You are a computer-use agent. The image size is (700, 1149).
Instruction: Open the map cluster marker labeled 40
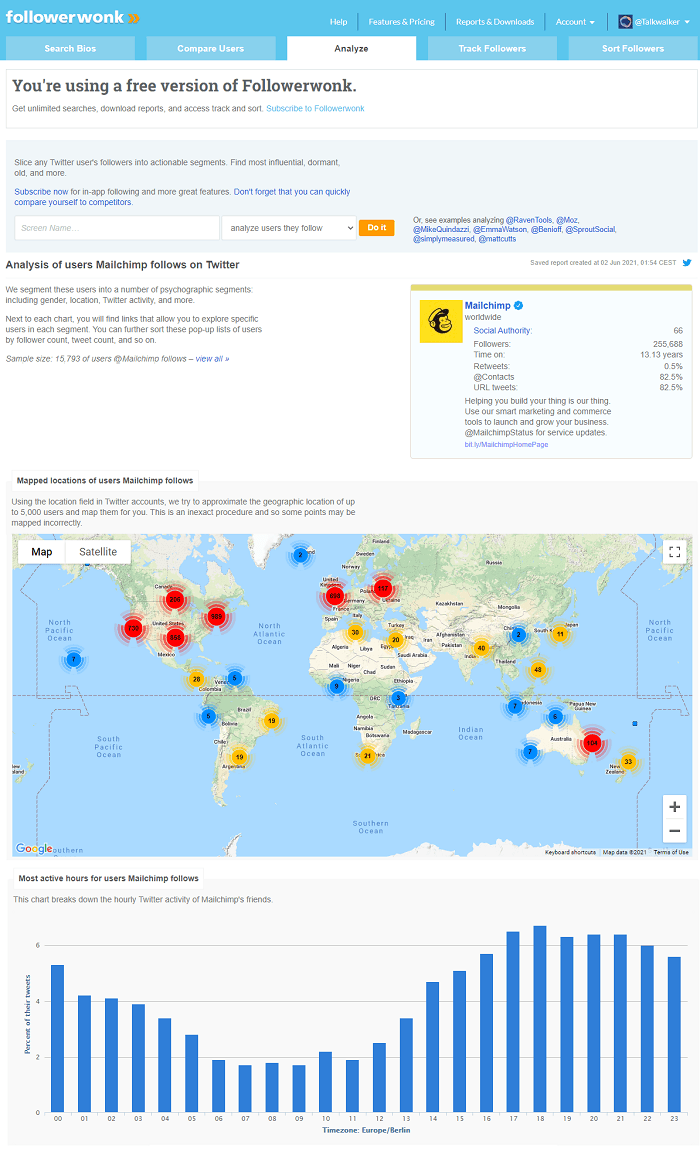(481, 648)
